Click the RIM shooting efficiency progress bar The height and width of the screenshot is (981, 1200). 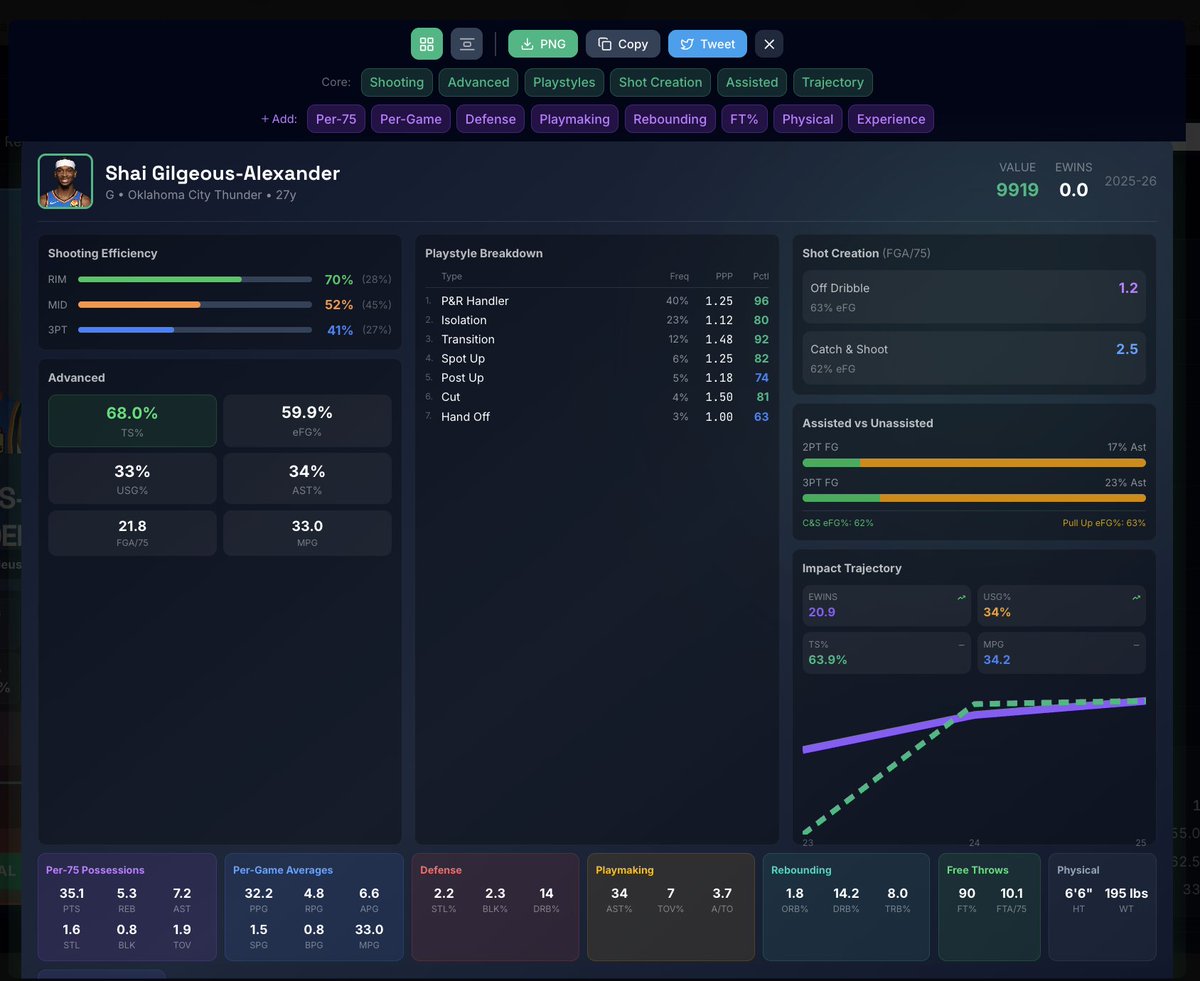tap(195, 279)
